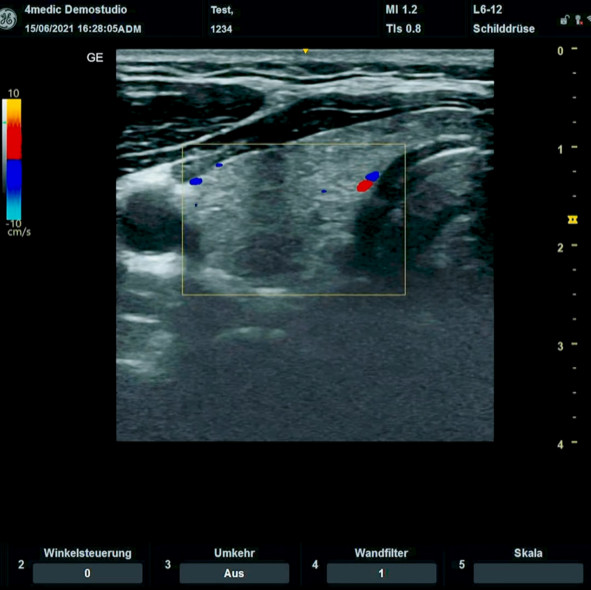
Task: Click the yellow probe orientation triangle above image
Action: (x=306, y=51)
